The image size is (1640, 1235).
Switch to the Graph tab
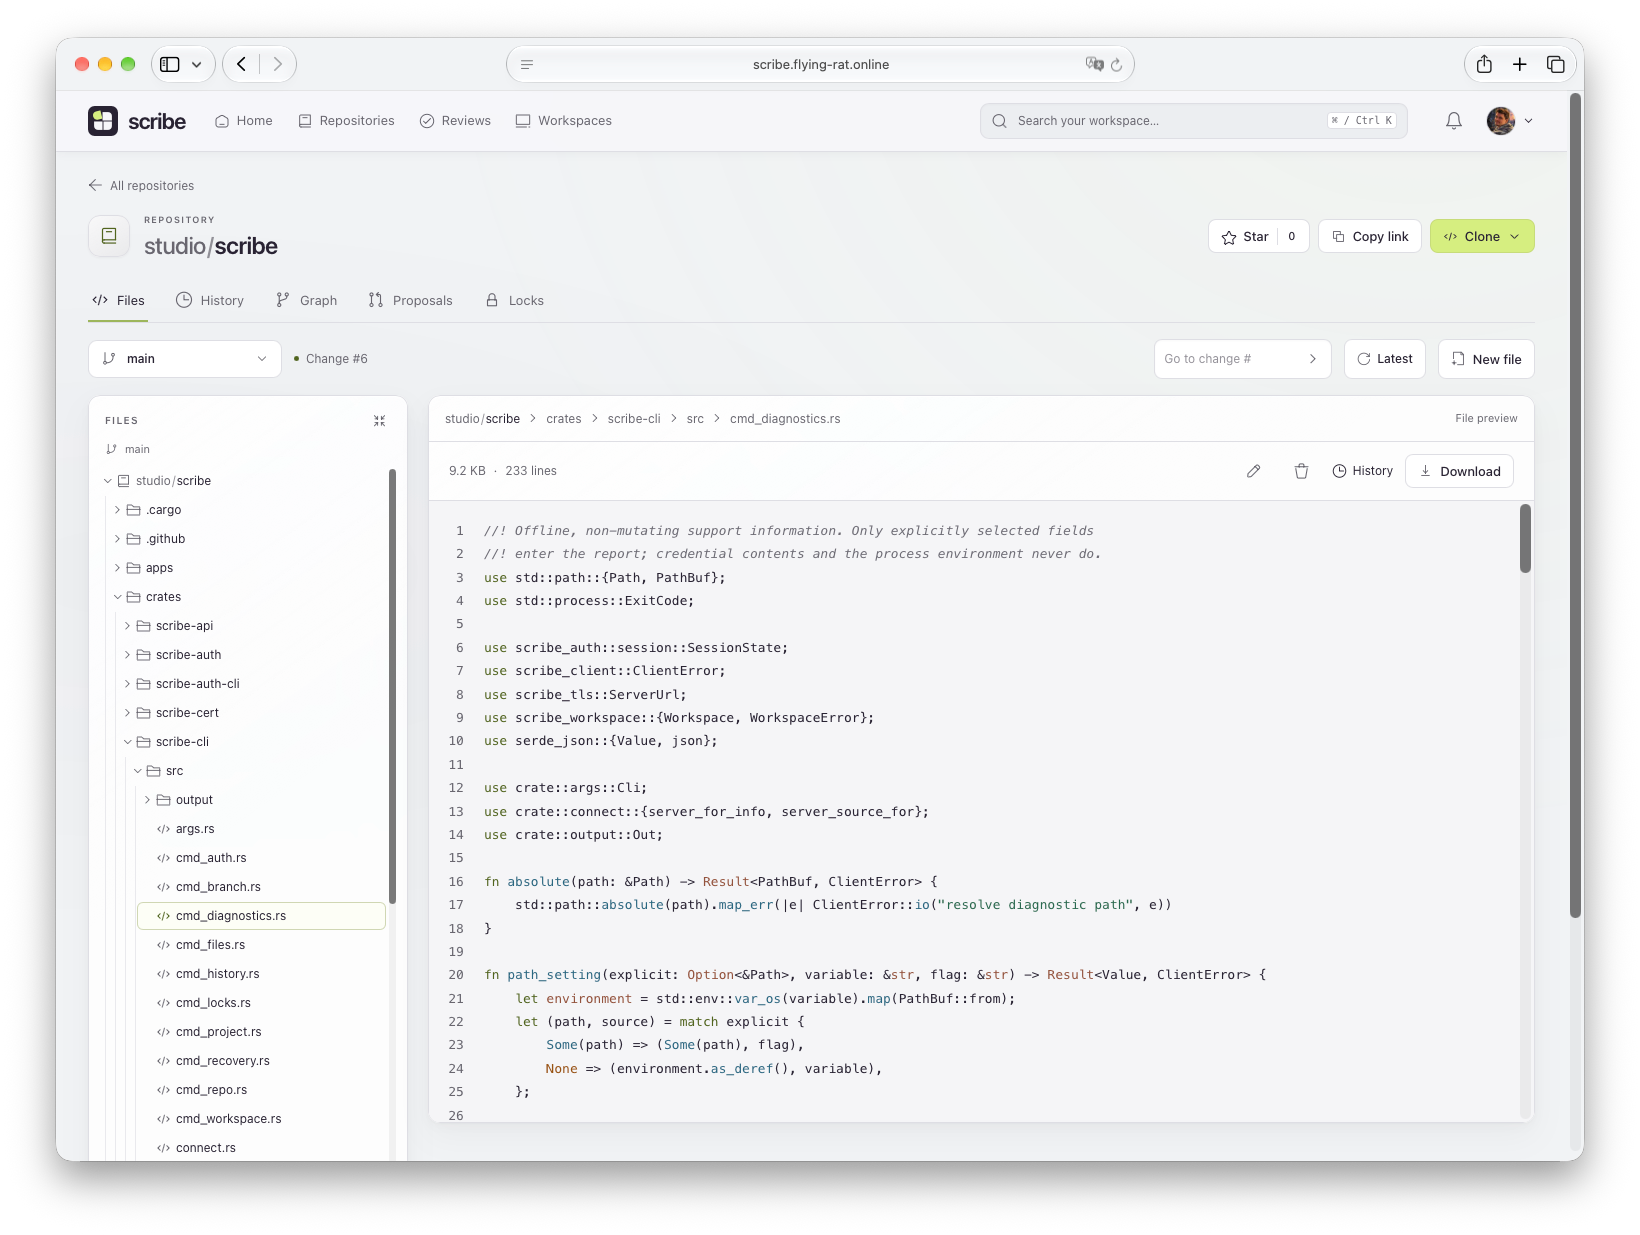(306, 300)
